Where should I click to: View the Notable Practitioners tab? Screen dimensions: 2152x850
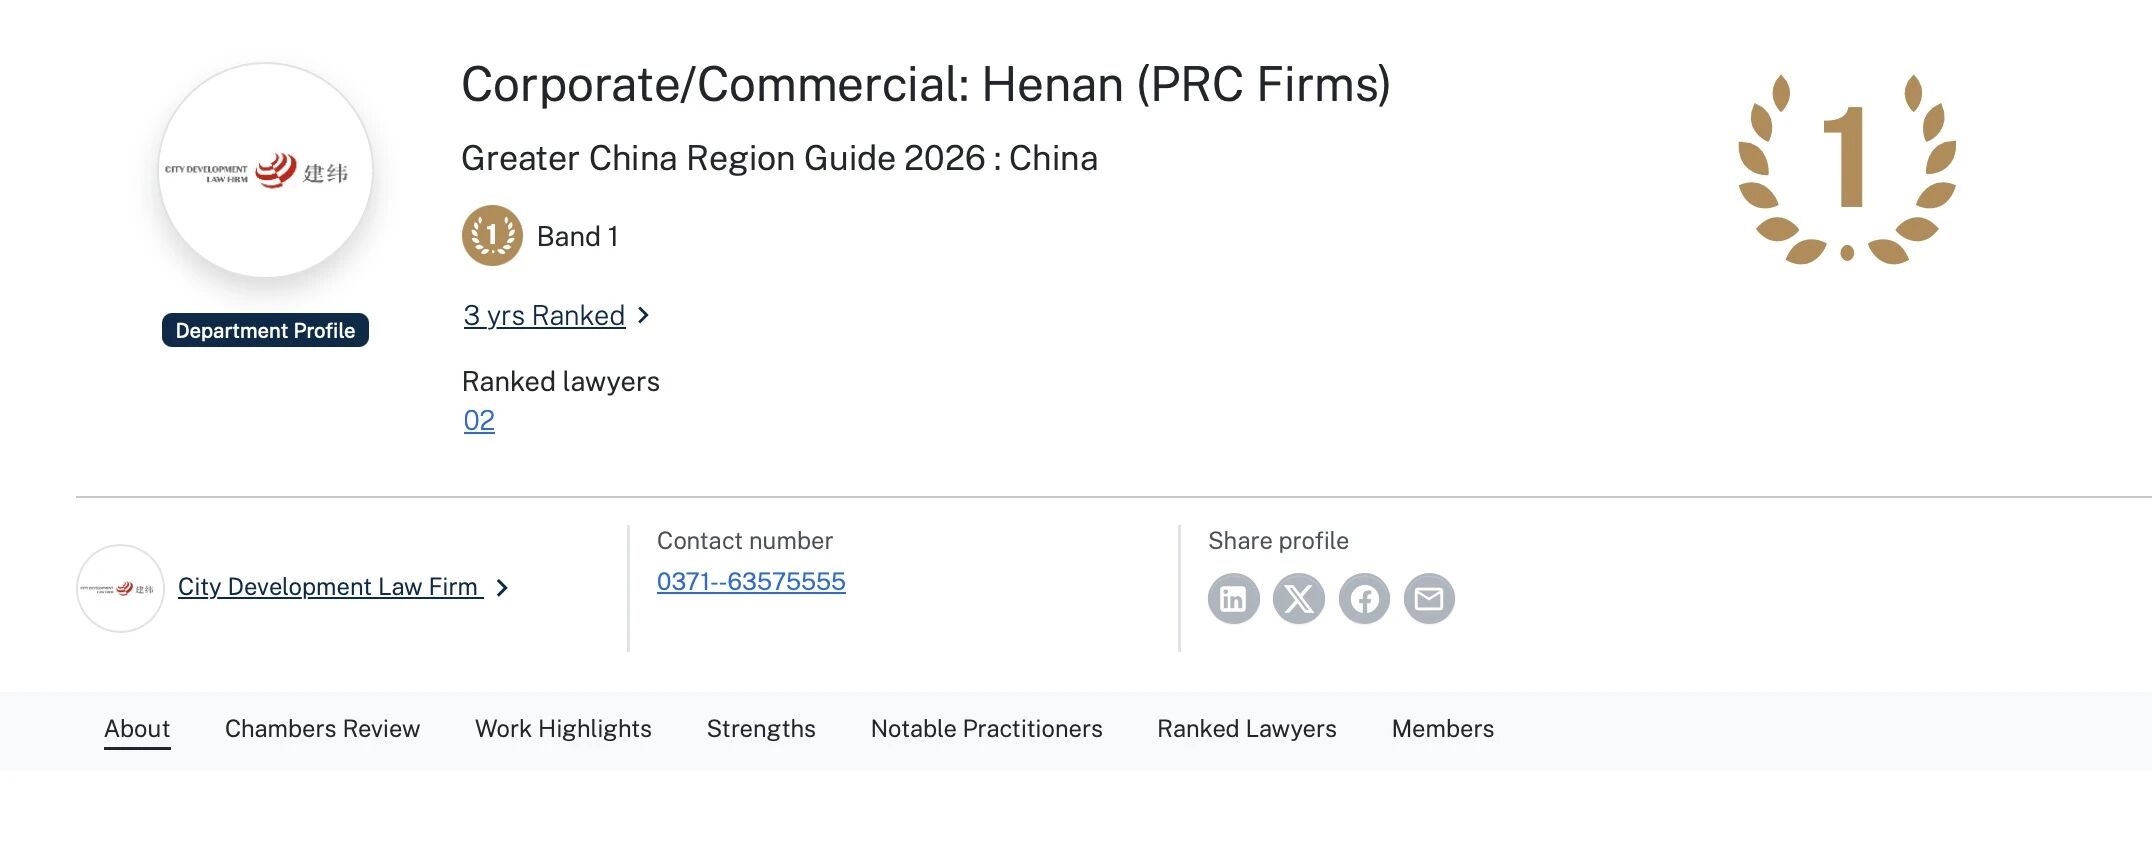pyautogui.click(x=986, y=729)
